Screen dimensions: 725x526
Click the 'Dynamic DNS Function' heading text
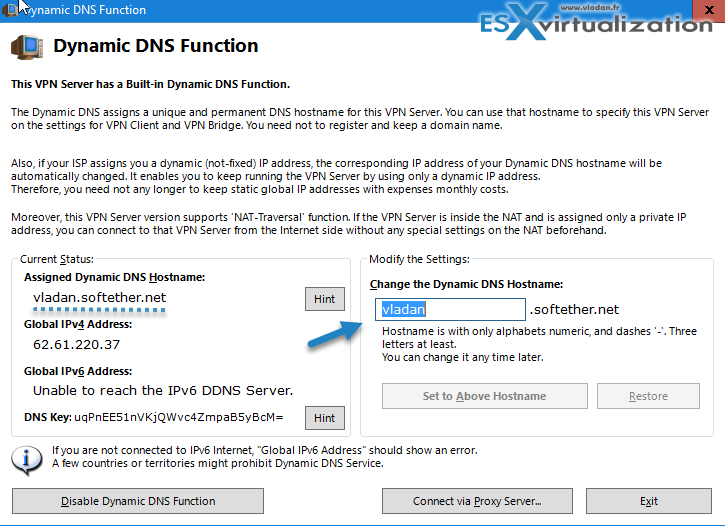[x=156, y=46]
